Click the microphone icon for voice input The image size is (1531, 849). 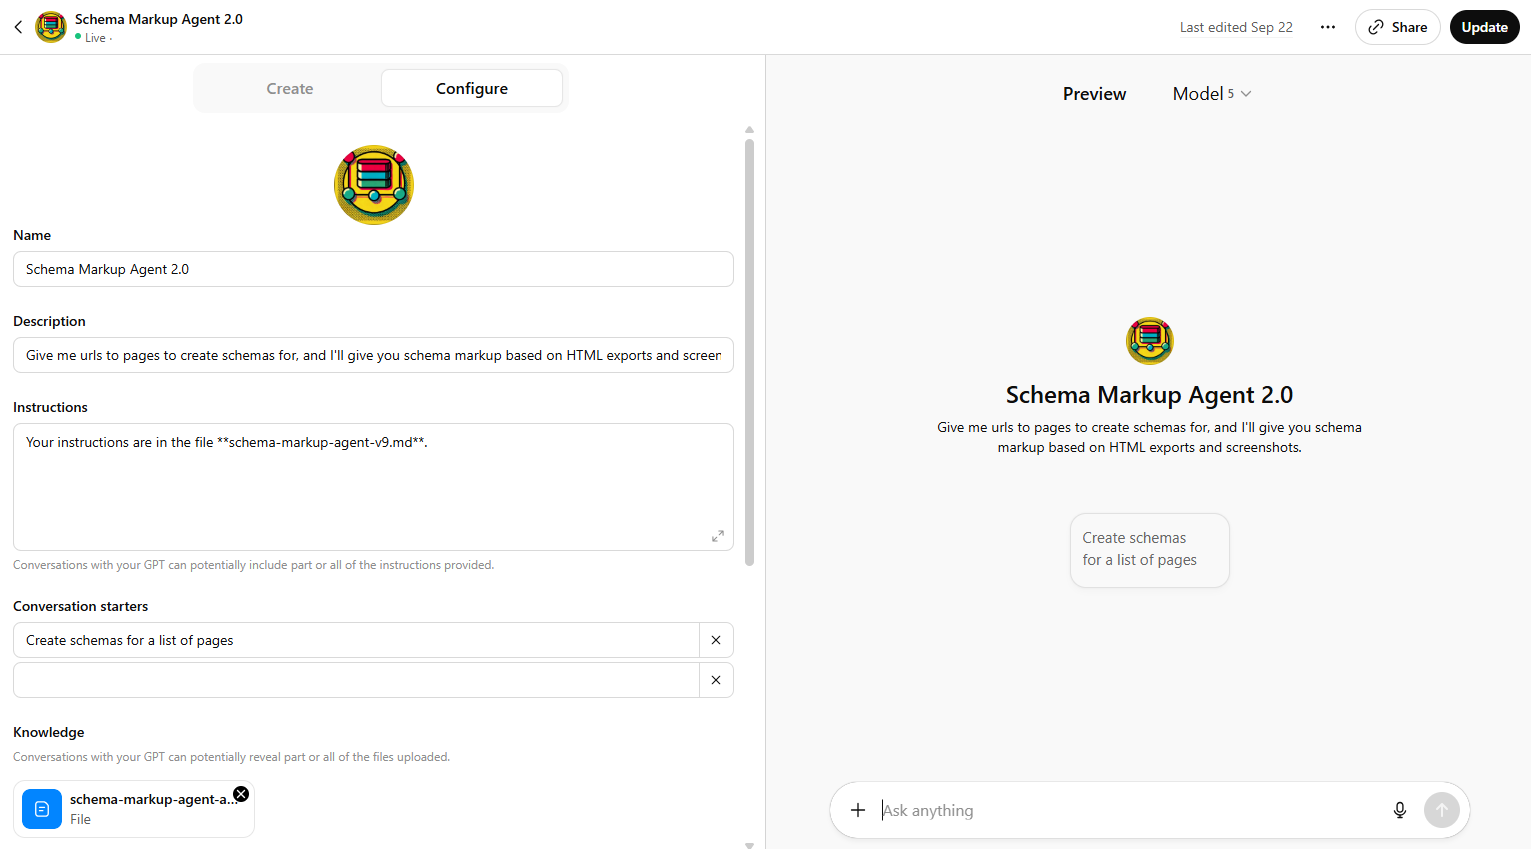(1399, 810)
